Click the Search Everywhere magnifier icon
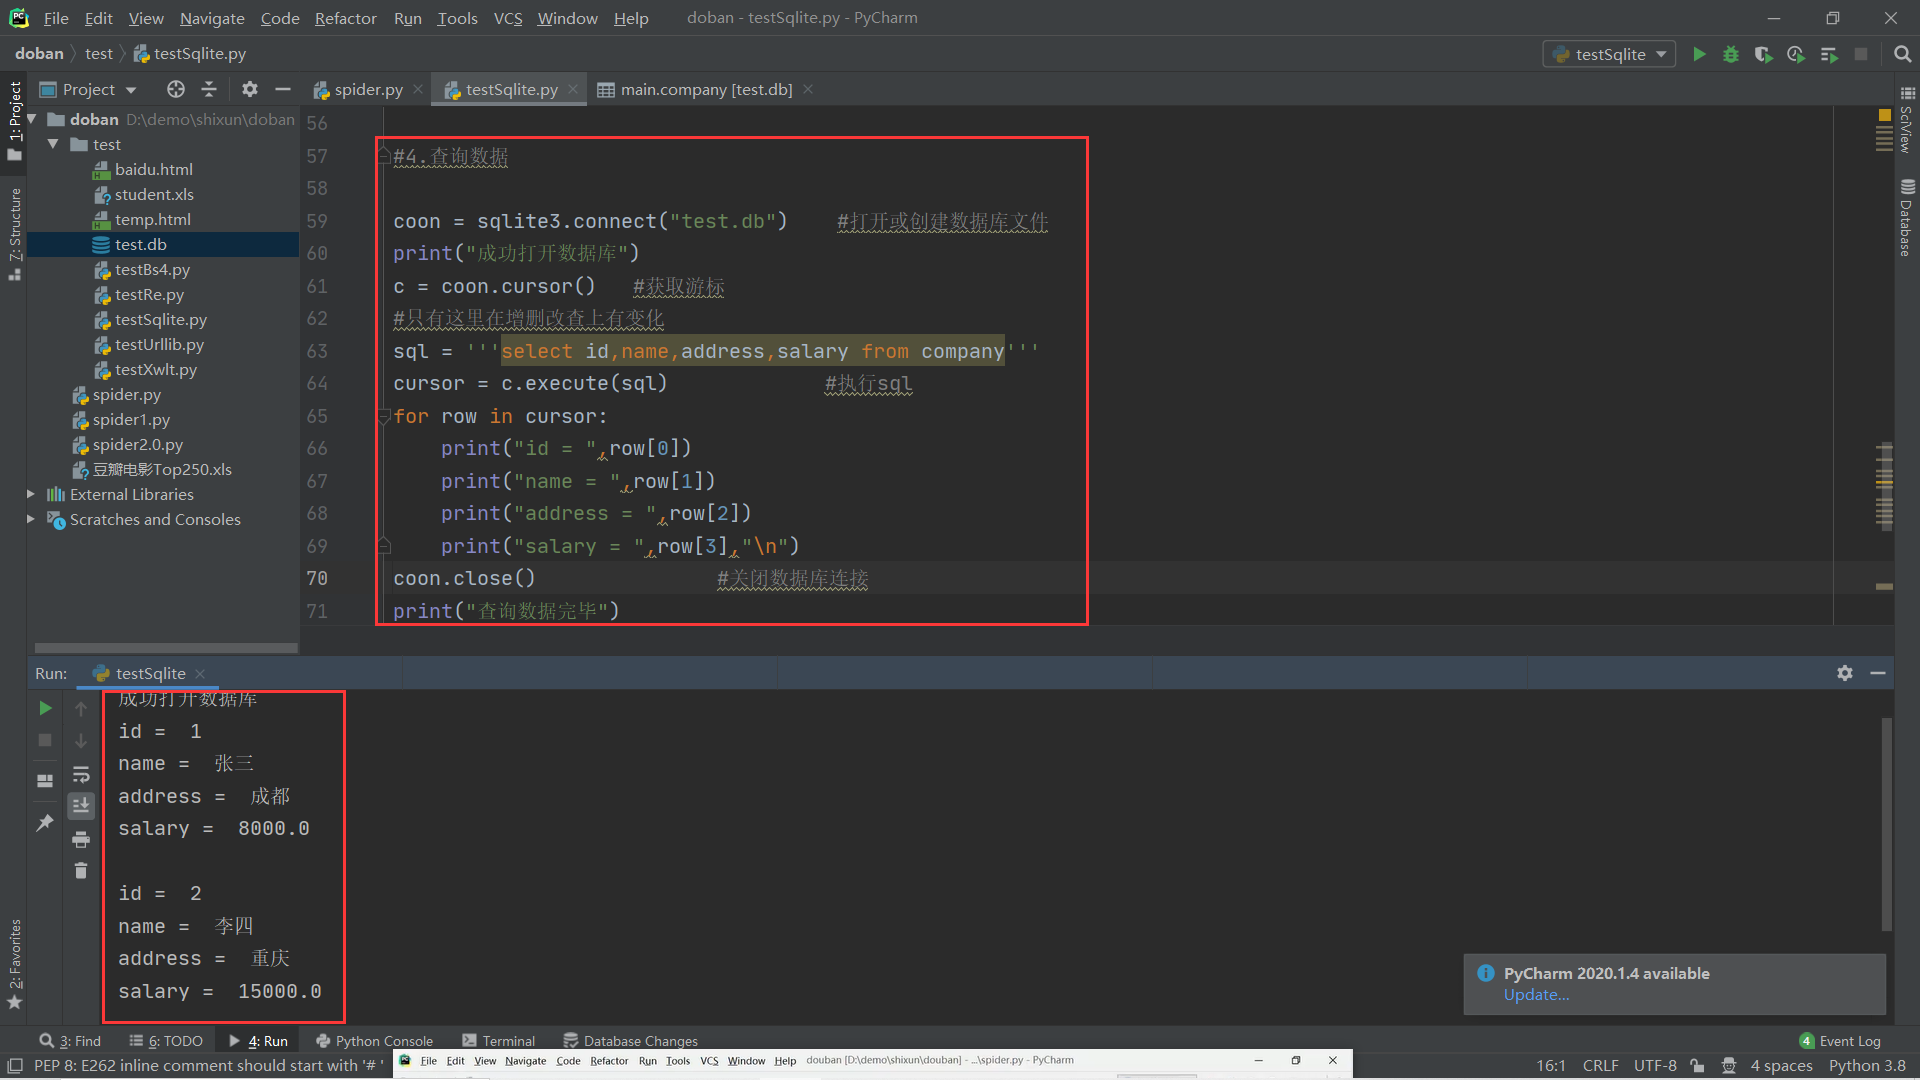This screenshot has height=1080, width=1920. coord(1902,54)
